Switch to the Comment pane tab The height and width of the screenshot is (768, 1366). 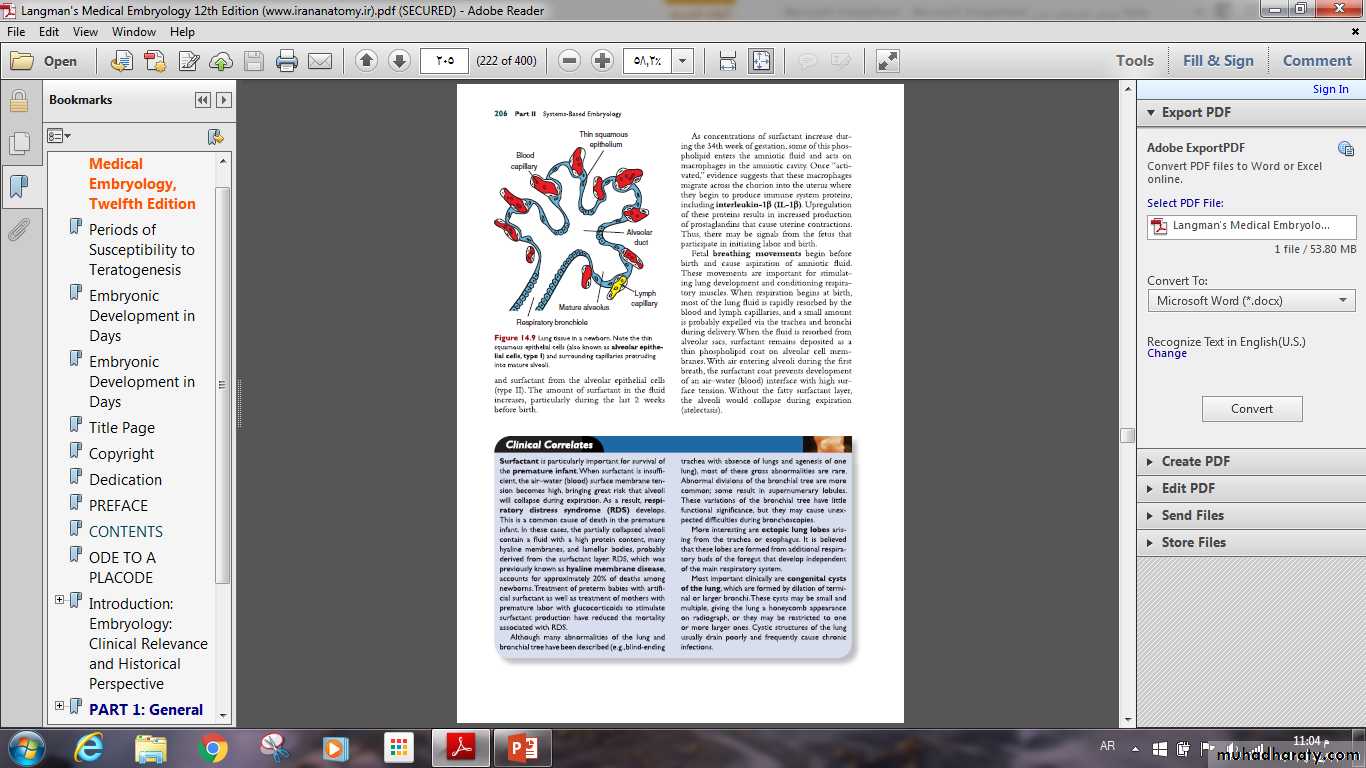coord(1316,61)
